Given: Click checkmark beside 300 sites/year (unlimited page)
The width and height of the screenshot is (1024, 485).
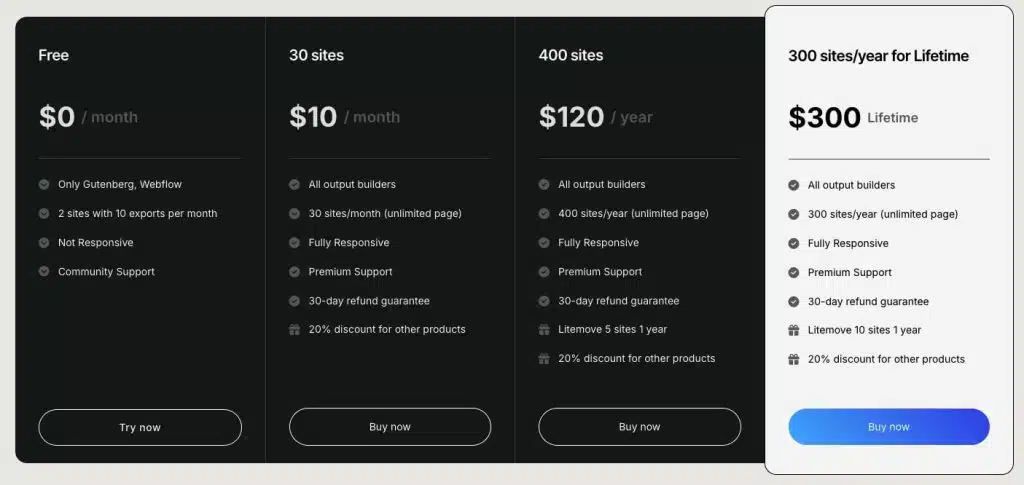Looking at the screenshot, I should (794, 214).
